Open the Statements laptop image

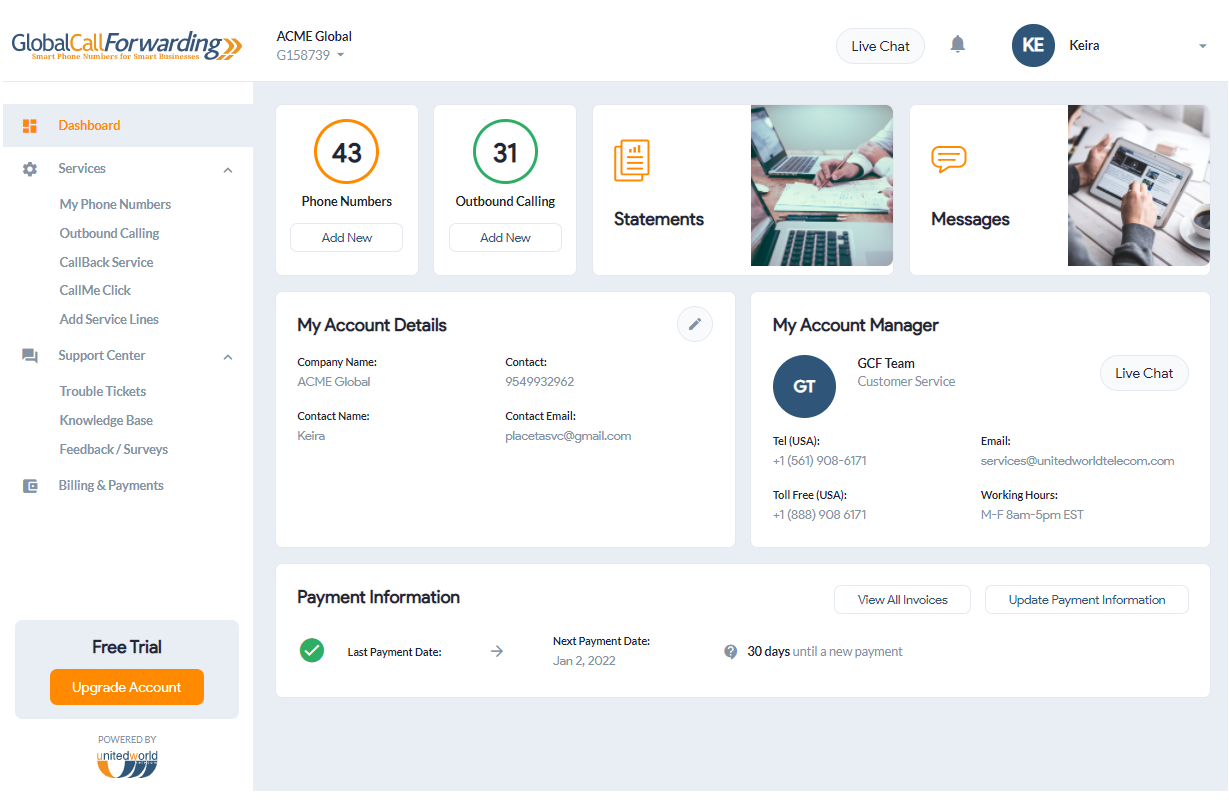pyautogui.click(x=822, y=186)
